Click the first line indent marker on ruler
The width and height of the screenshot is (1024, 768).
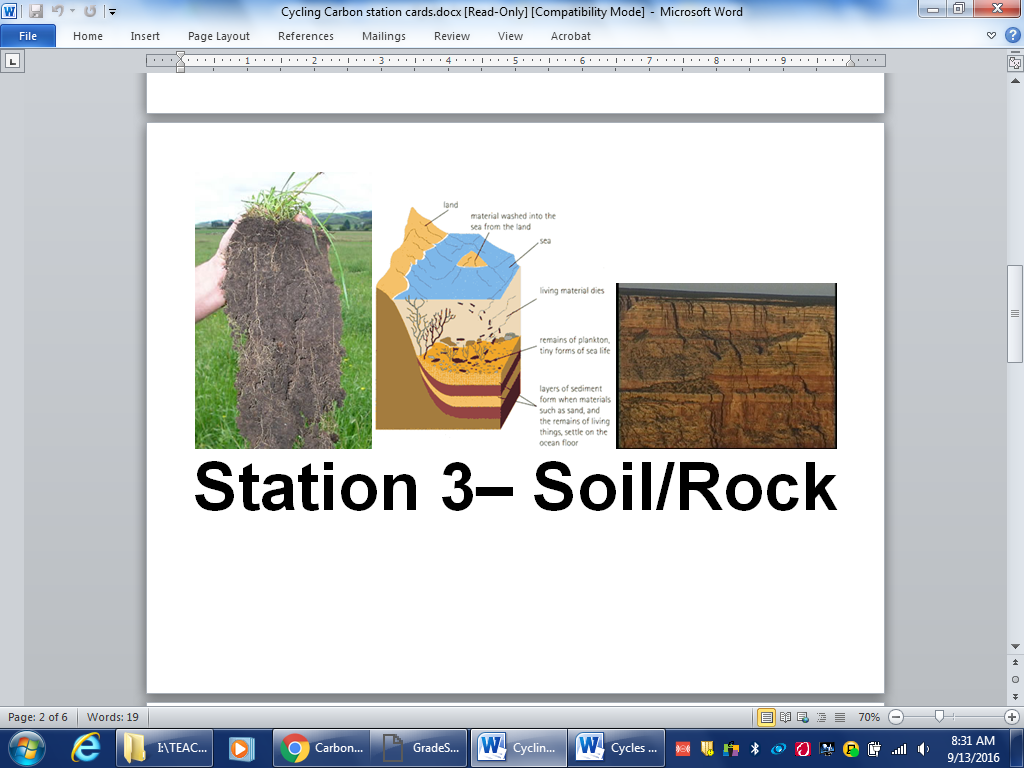click(180, 56)
